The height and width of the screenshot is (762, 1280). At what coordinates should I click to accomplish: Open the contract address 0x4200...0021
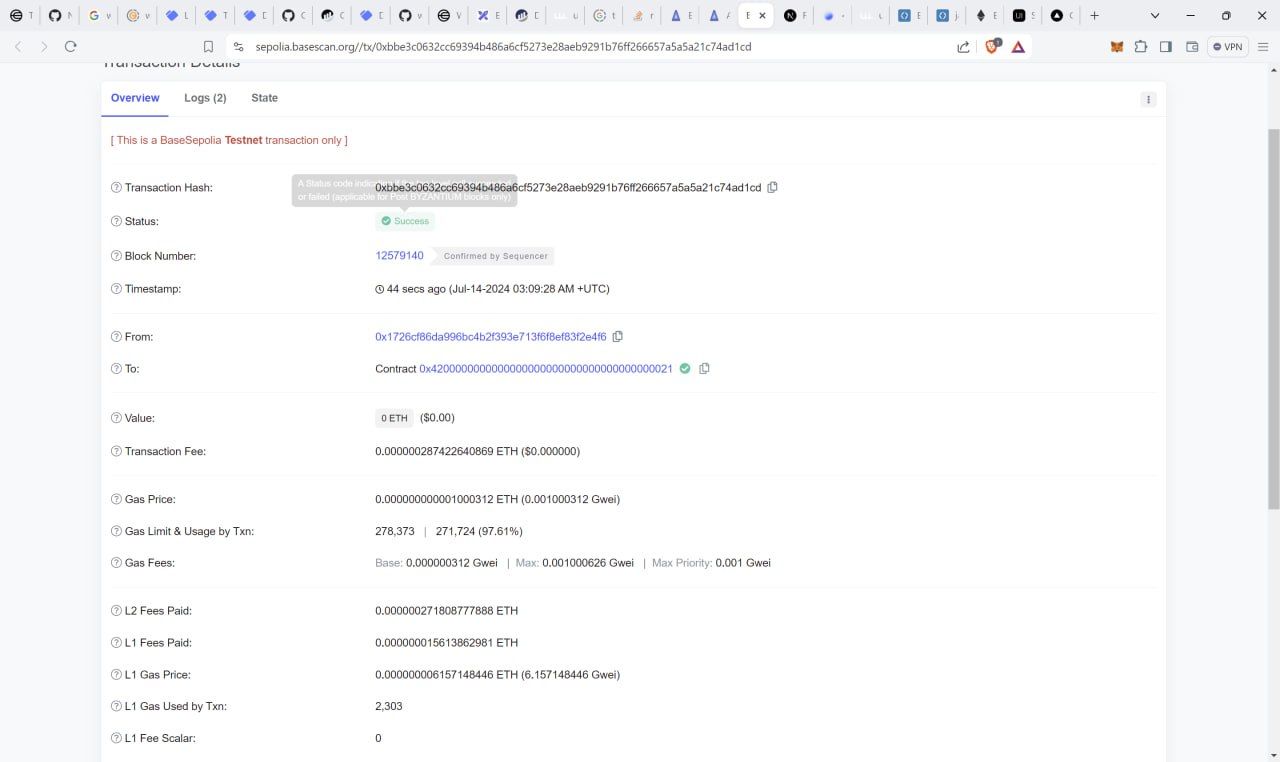coord(546,369)
